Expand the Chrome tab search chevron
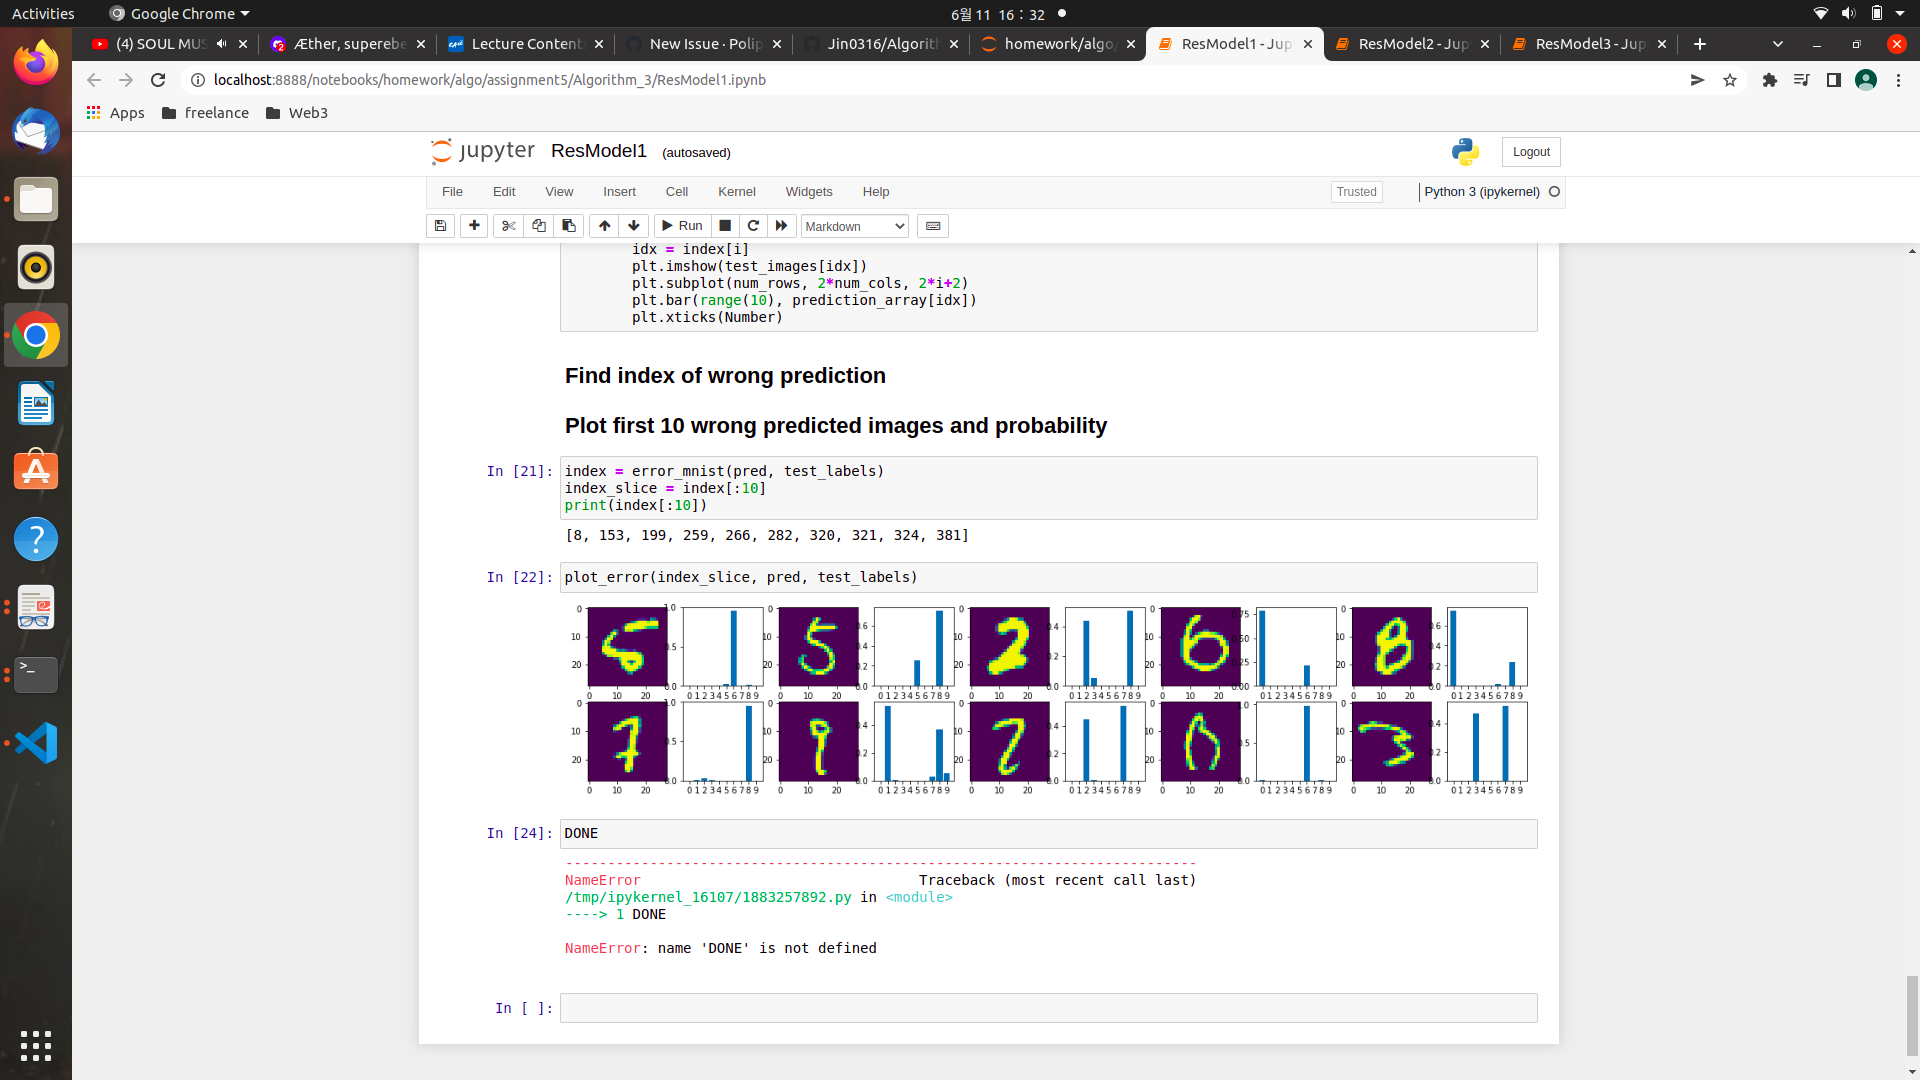1920x1080 pixels. click(x=1777, y=44)
